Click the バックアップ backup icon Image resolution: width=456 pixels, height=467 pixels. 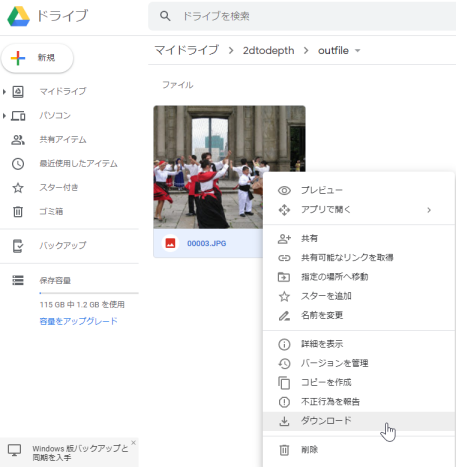[18, 246]
